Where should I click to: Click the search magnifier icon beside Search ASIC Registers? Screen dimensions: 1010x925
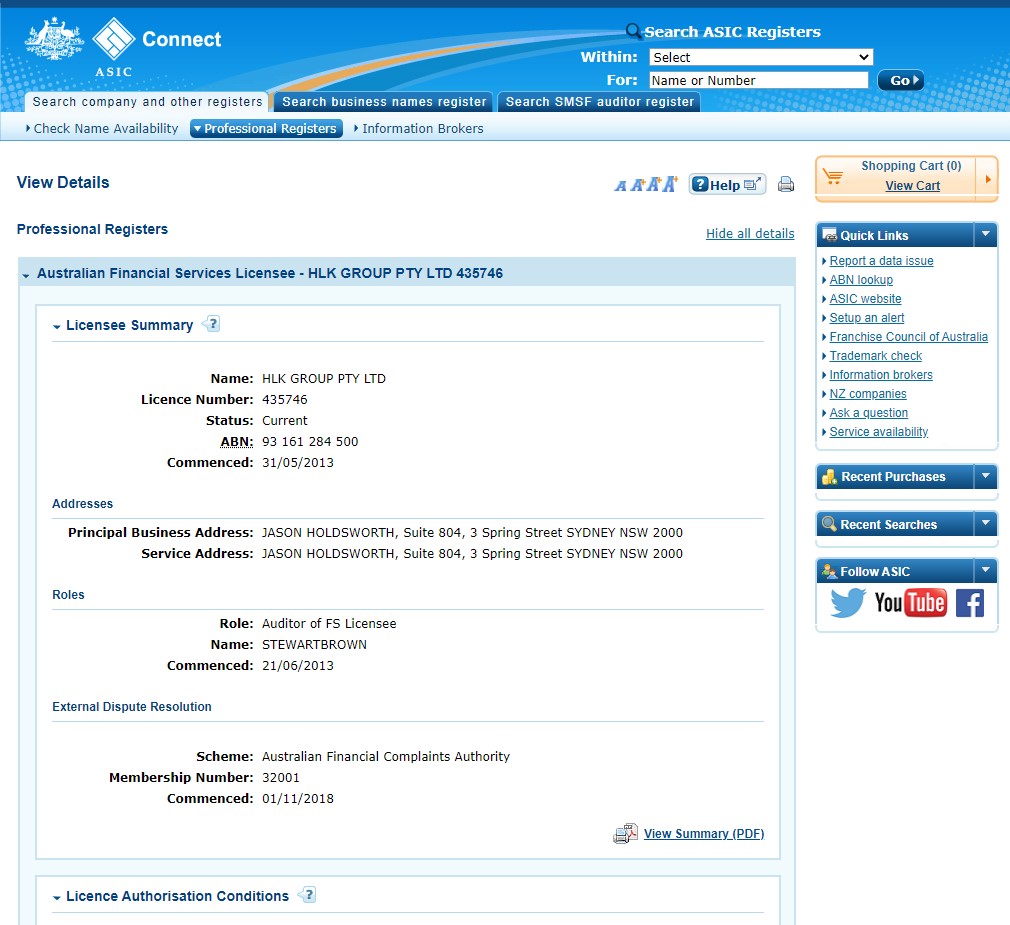(x=633, y=31)
